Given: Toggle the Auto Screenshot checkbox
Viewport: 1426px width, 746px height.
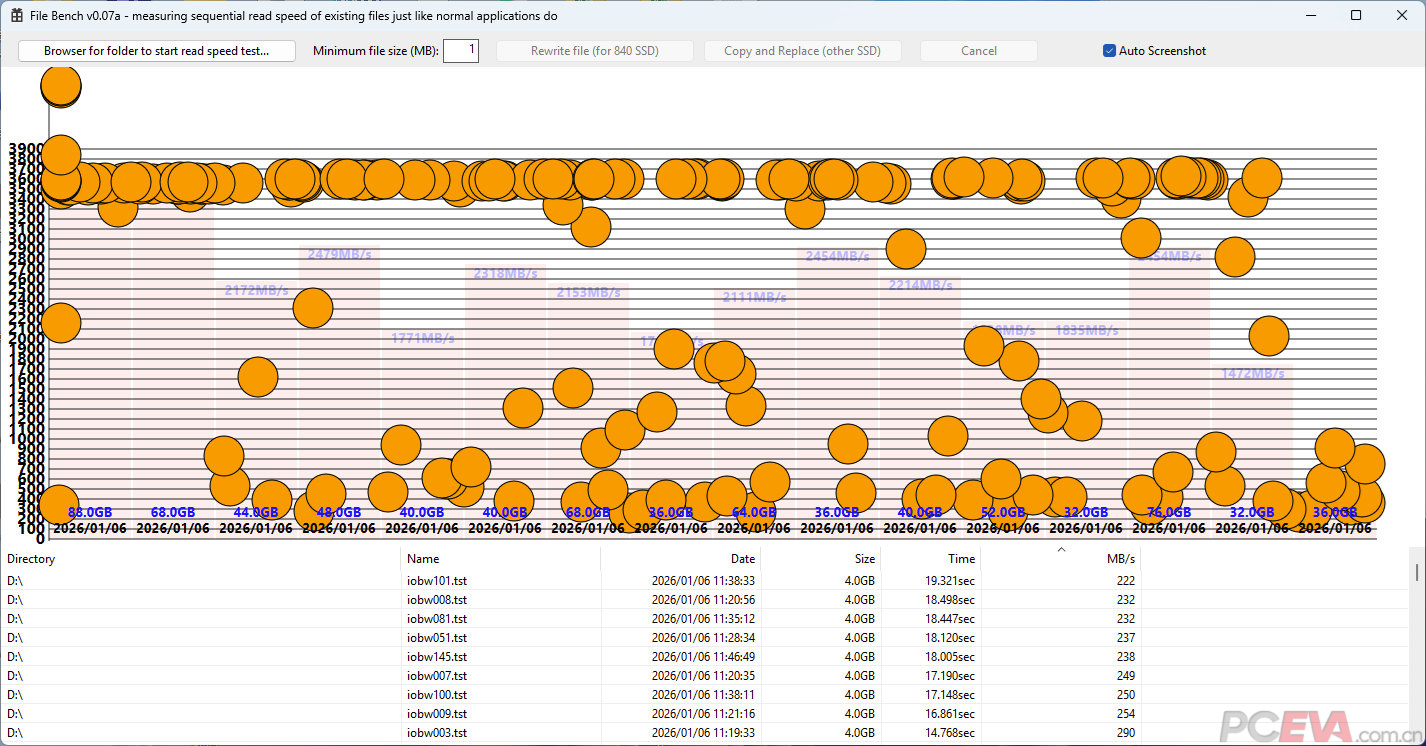Looking at the screenshot, I should pyautogui.click(x=1109, y=51).
